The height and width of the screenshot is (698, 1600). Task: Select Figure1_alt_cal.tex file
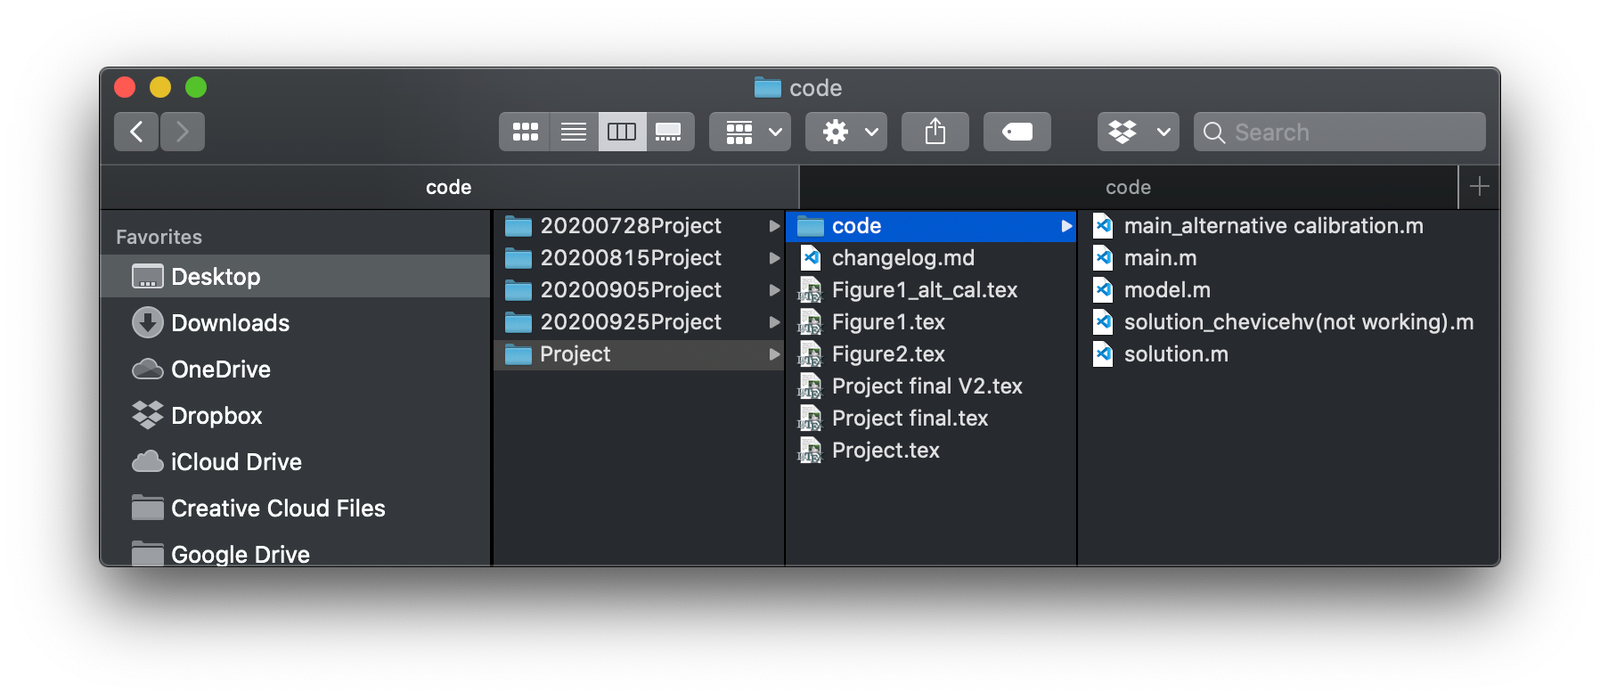(x=931, y=290)
